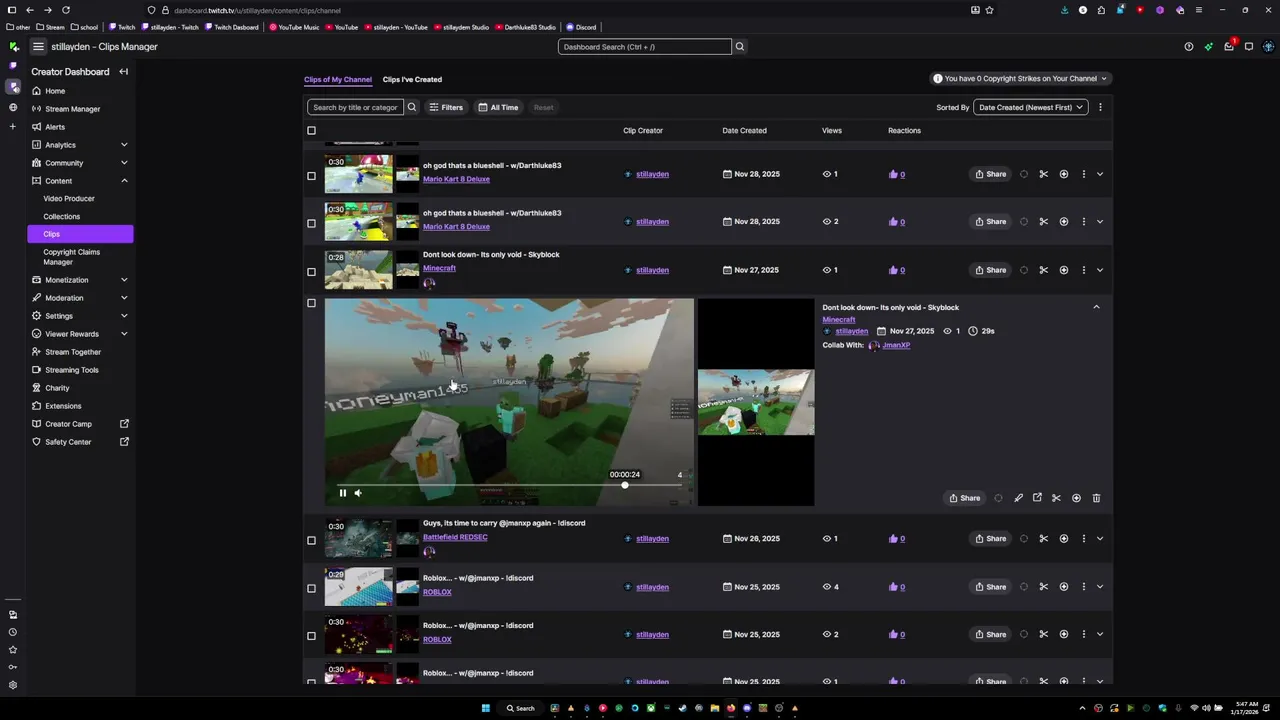This screenshot has height=720, width=1280.
Task: Edit the expanded clip with the sword icon
Action: (1018, 498)
